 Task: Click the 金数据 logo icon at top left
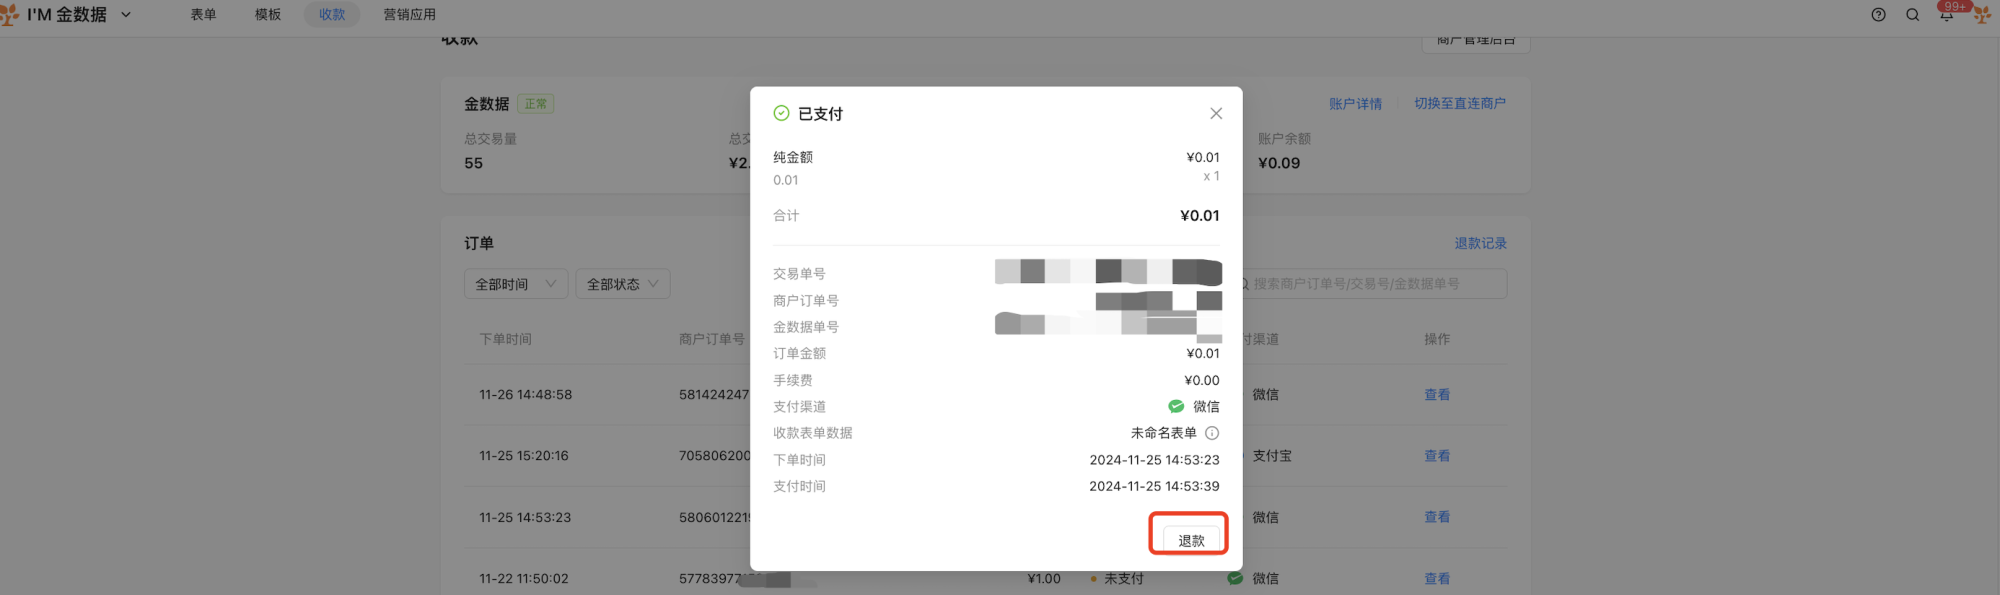point(9,14)
